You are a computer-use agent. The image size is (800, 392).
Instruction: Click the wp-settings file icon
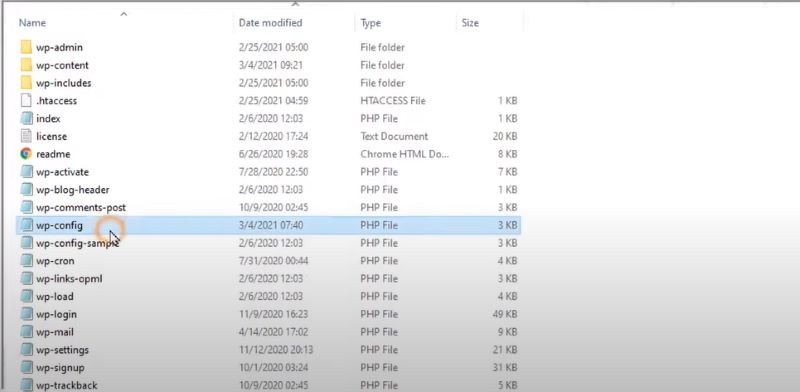click(x=26, y=350)
